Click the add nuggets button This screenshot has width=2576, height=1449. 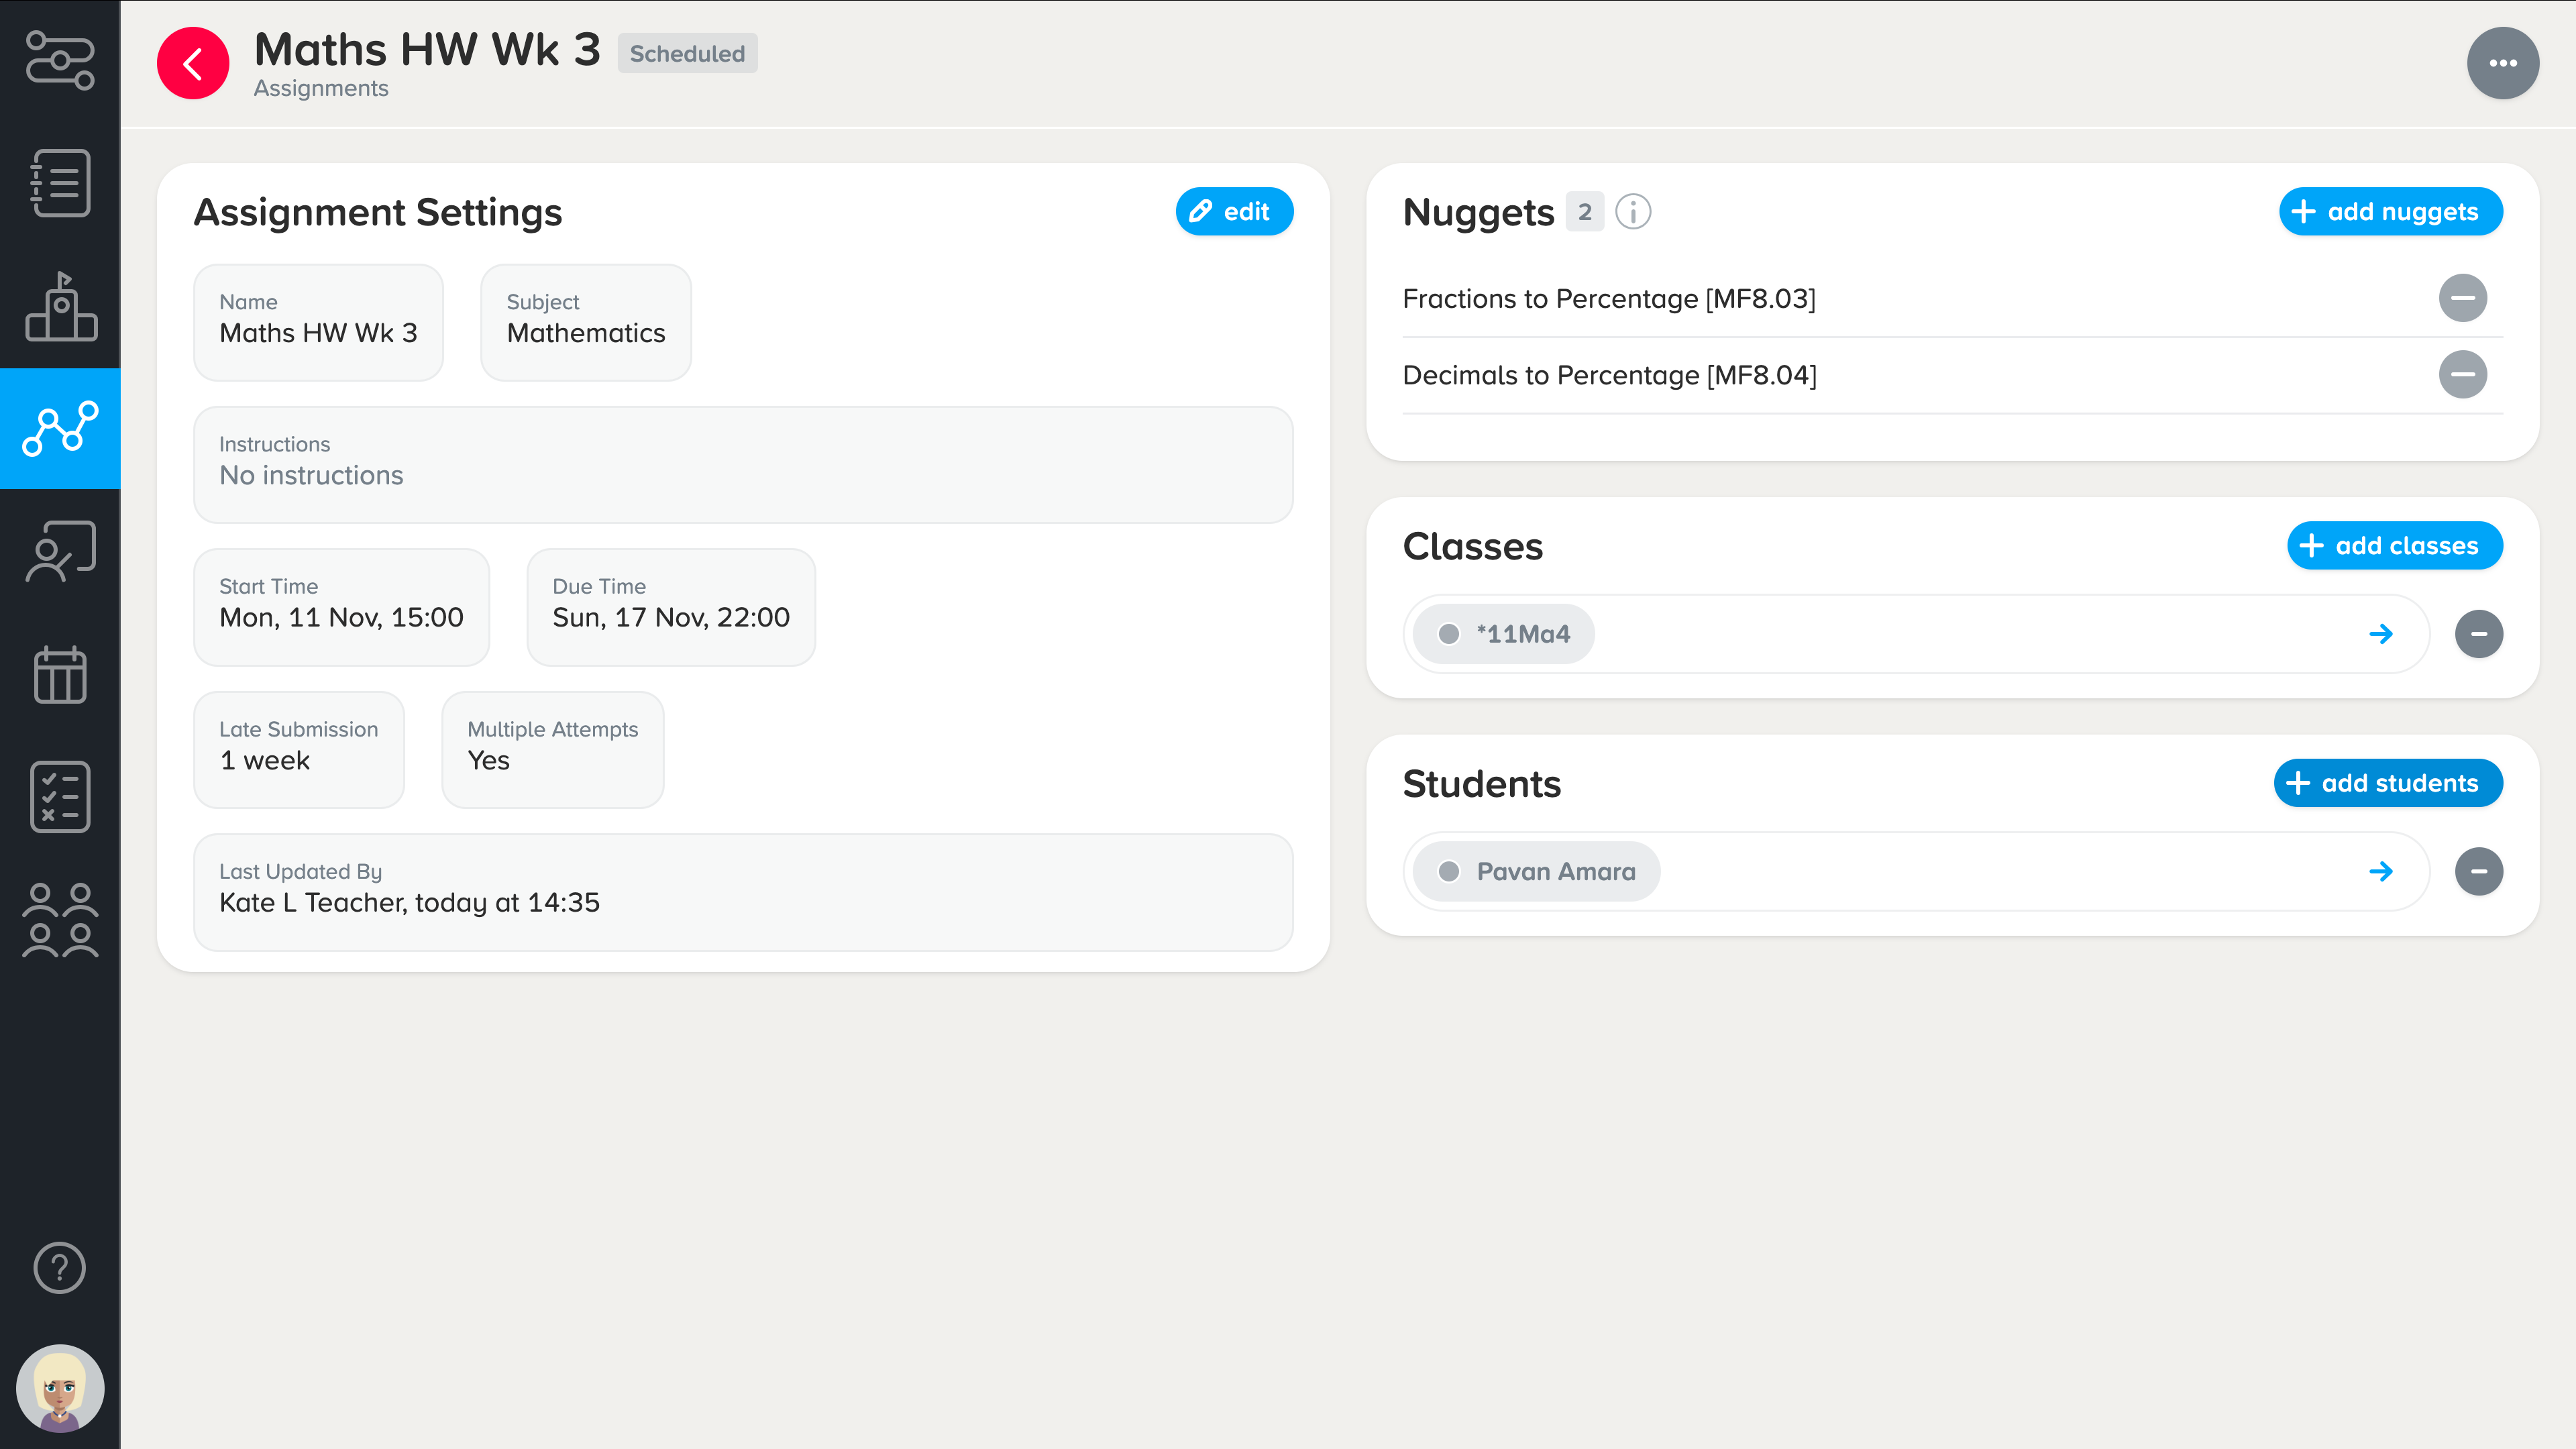[2390, 212]
